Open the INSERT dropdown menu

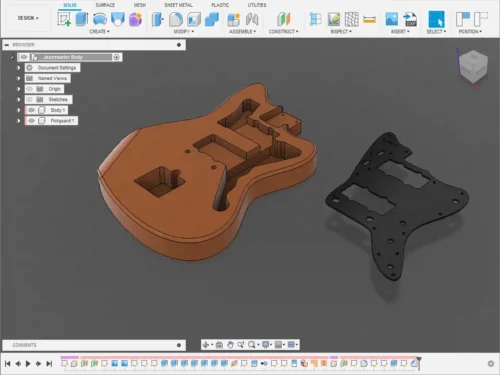(x=400, y=31)
